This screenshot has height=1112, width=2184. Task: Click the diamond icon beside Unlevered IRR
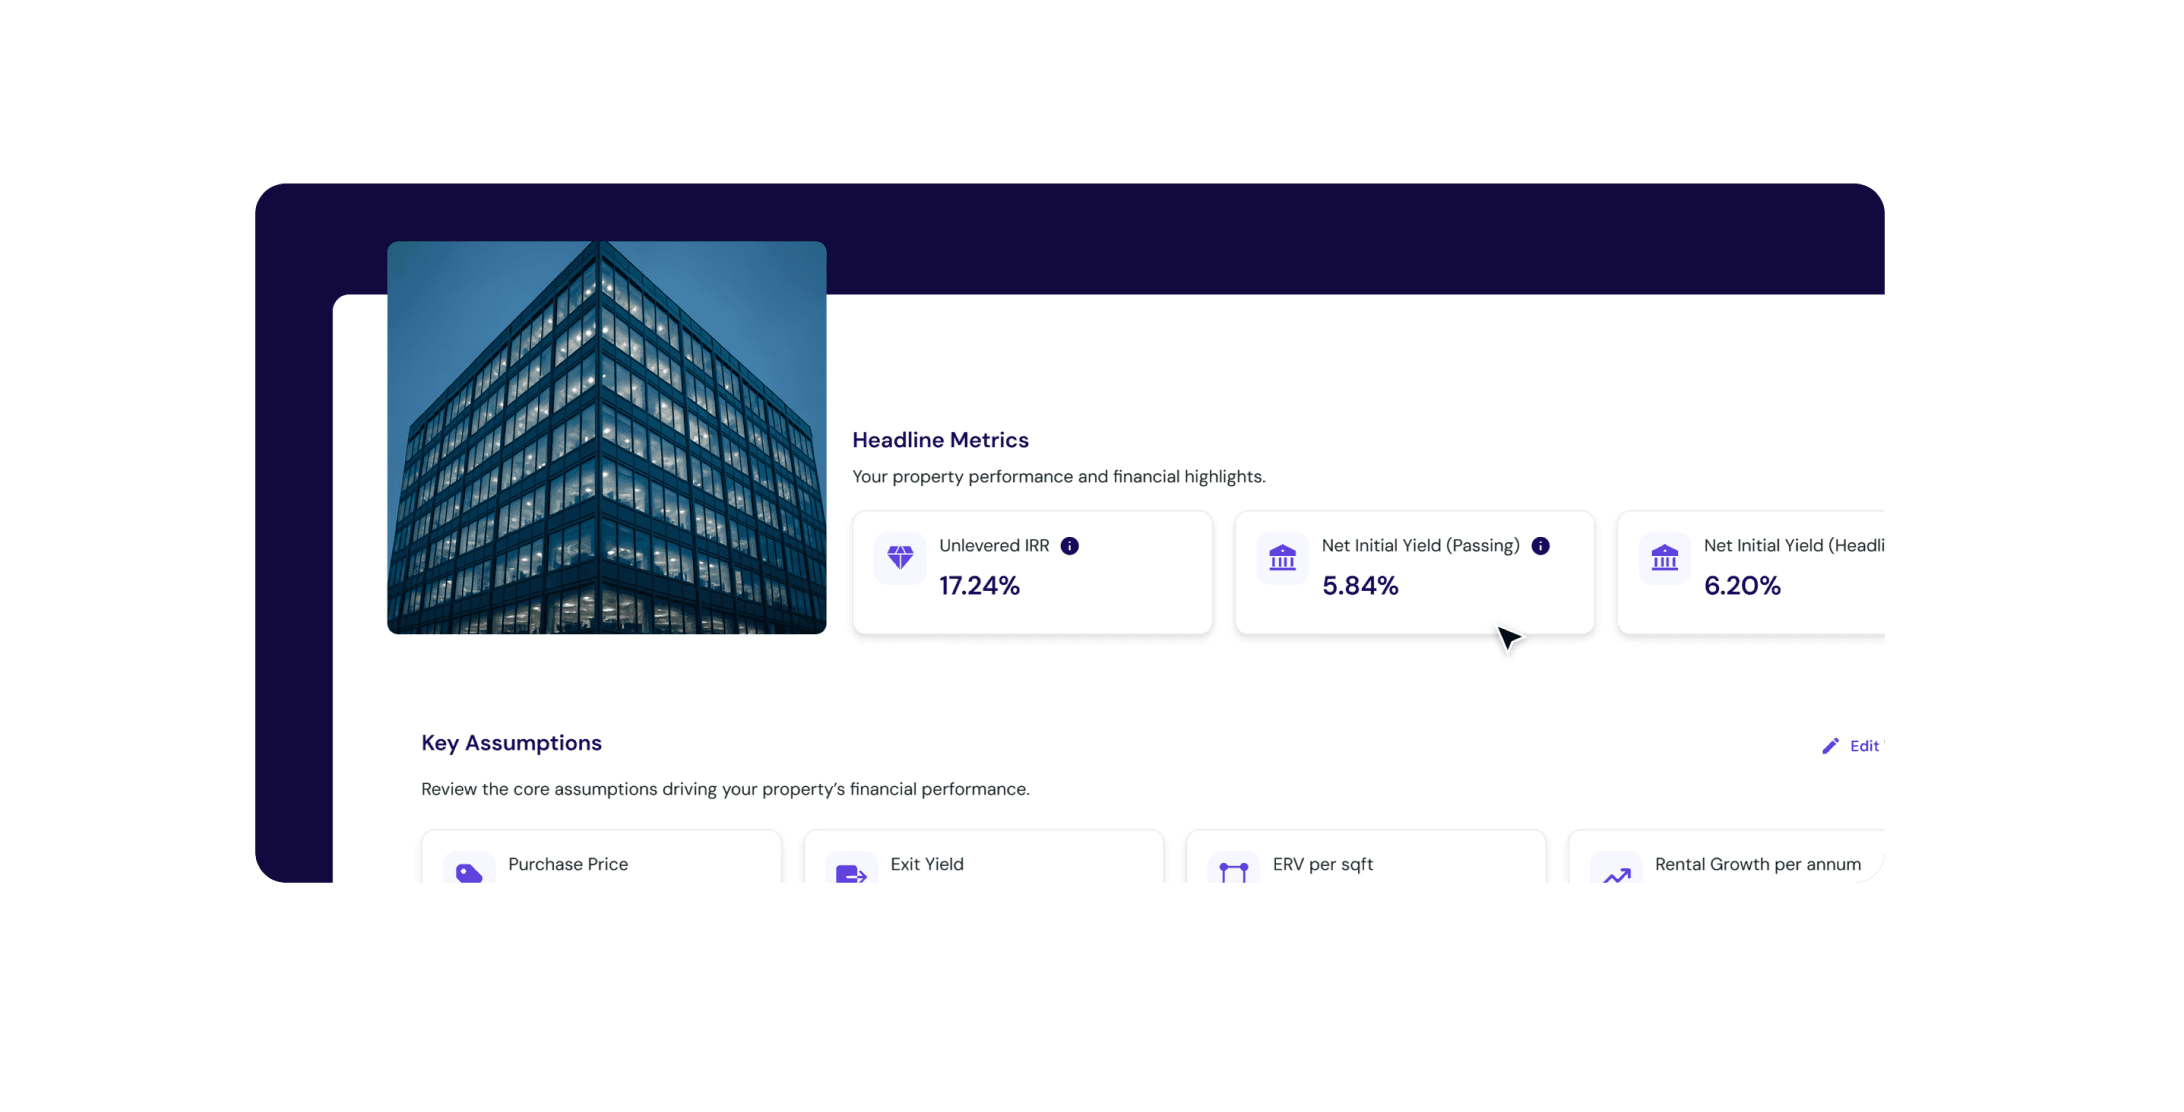click(x=899, y=557)
